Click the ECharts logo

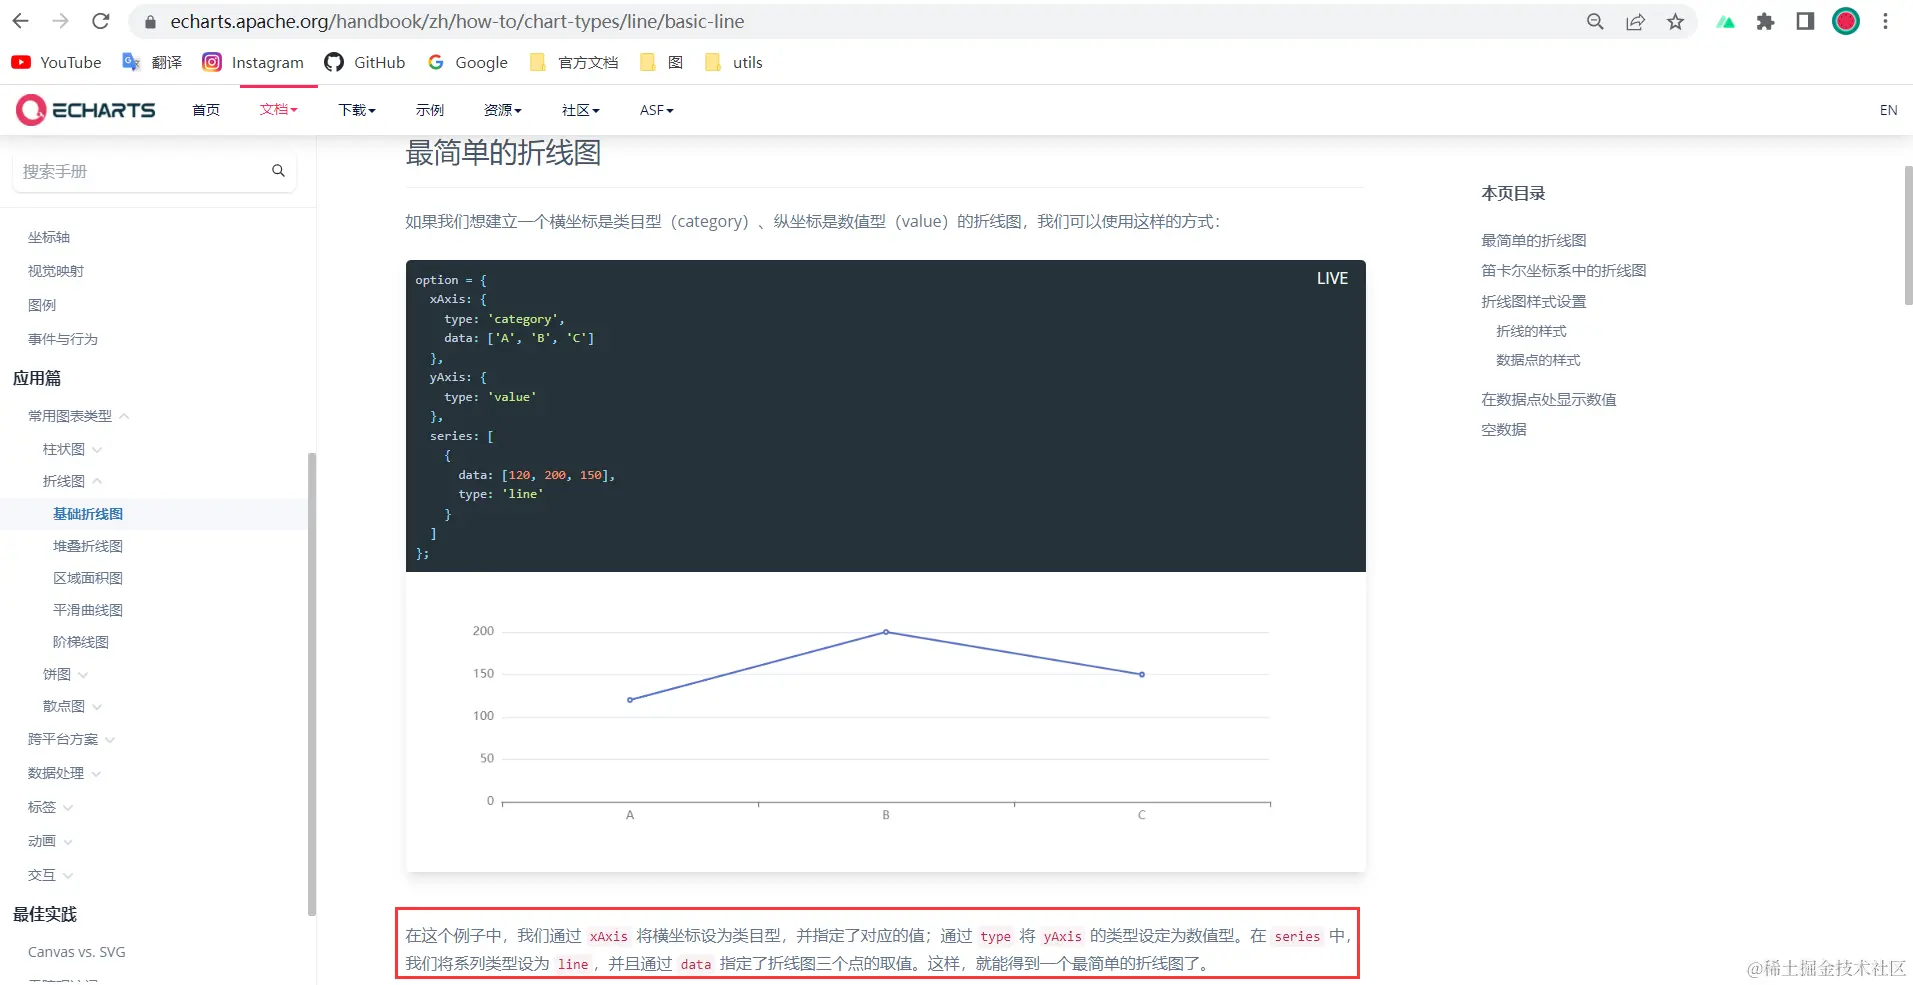(86, 110)
